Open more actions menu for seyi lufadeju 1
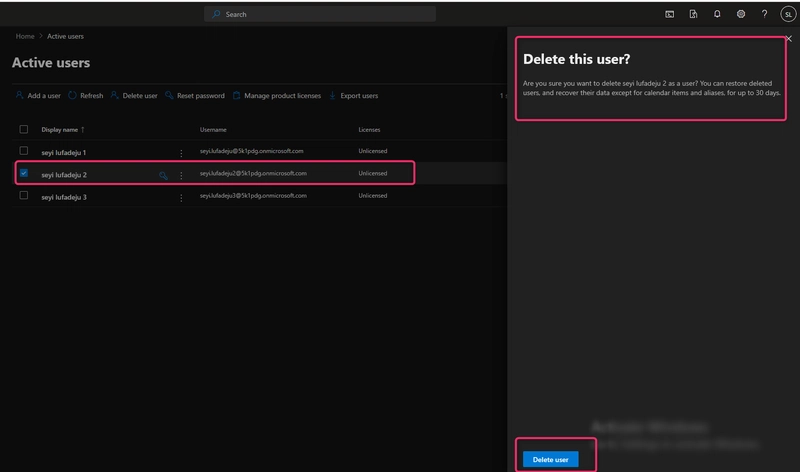 (181, 153)
